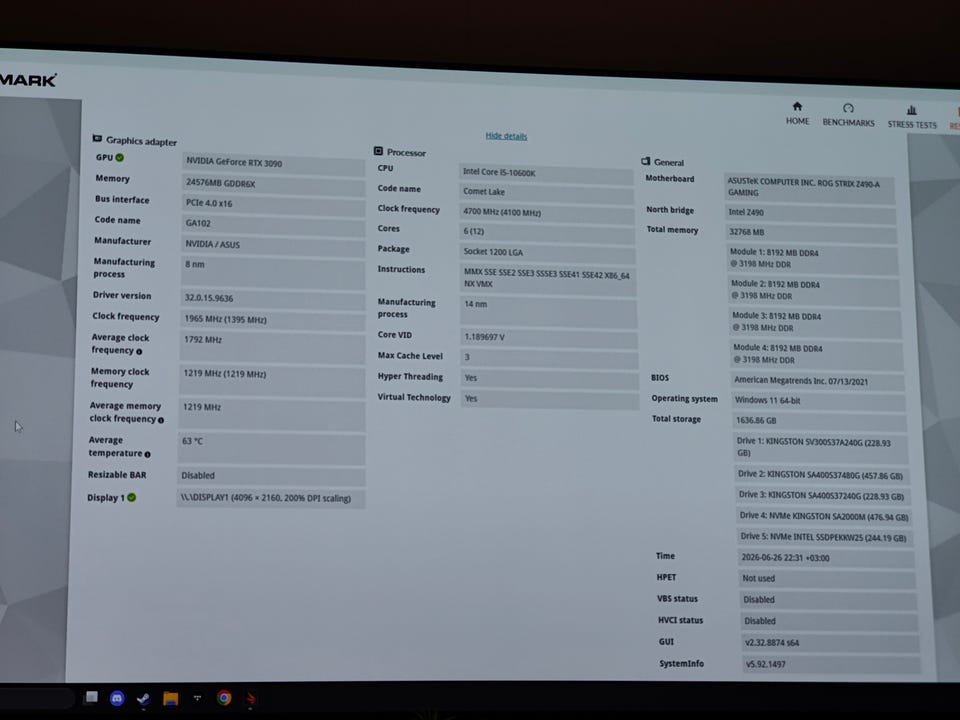Click the green checkmark next to Display 1
Screen dimensions: 960x720
tap(132, 497)
